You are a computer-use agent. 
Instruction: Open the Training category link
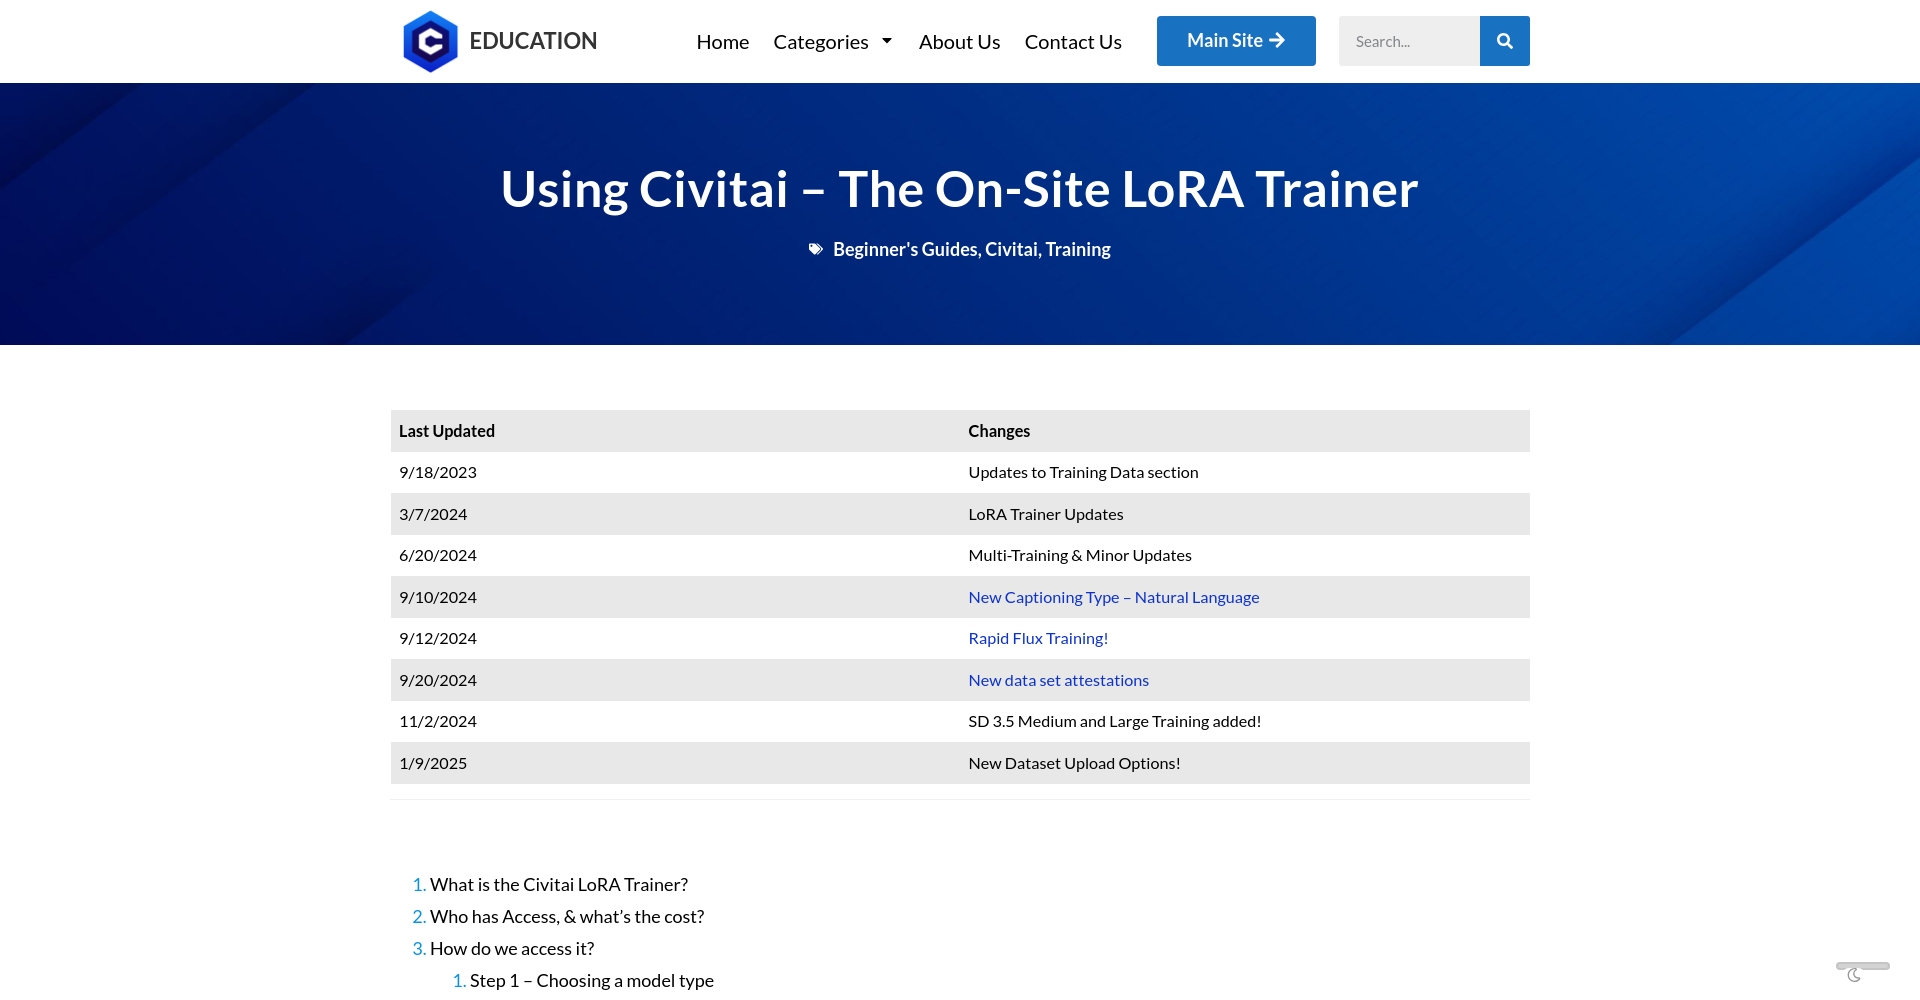tap(1078, 250)
